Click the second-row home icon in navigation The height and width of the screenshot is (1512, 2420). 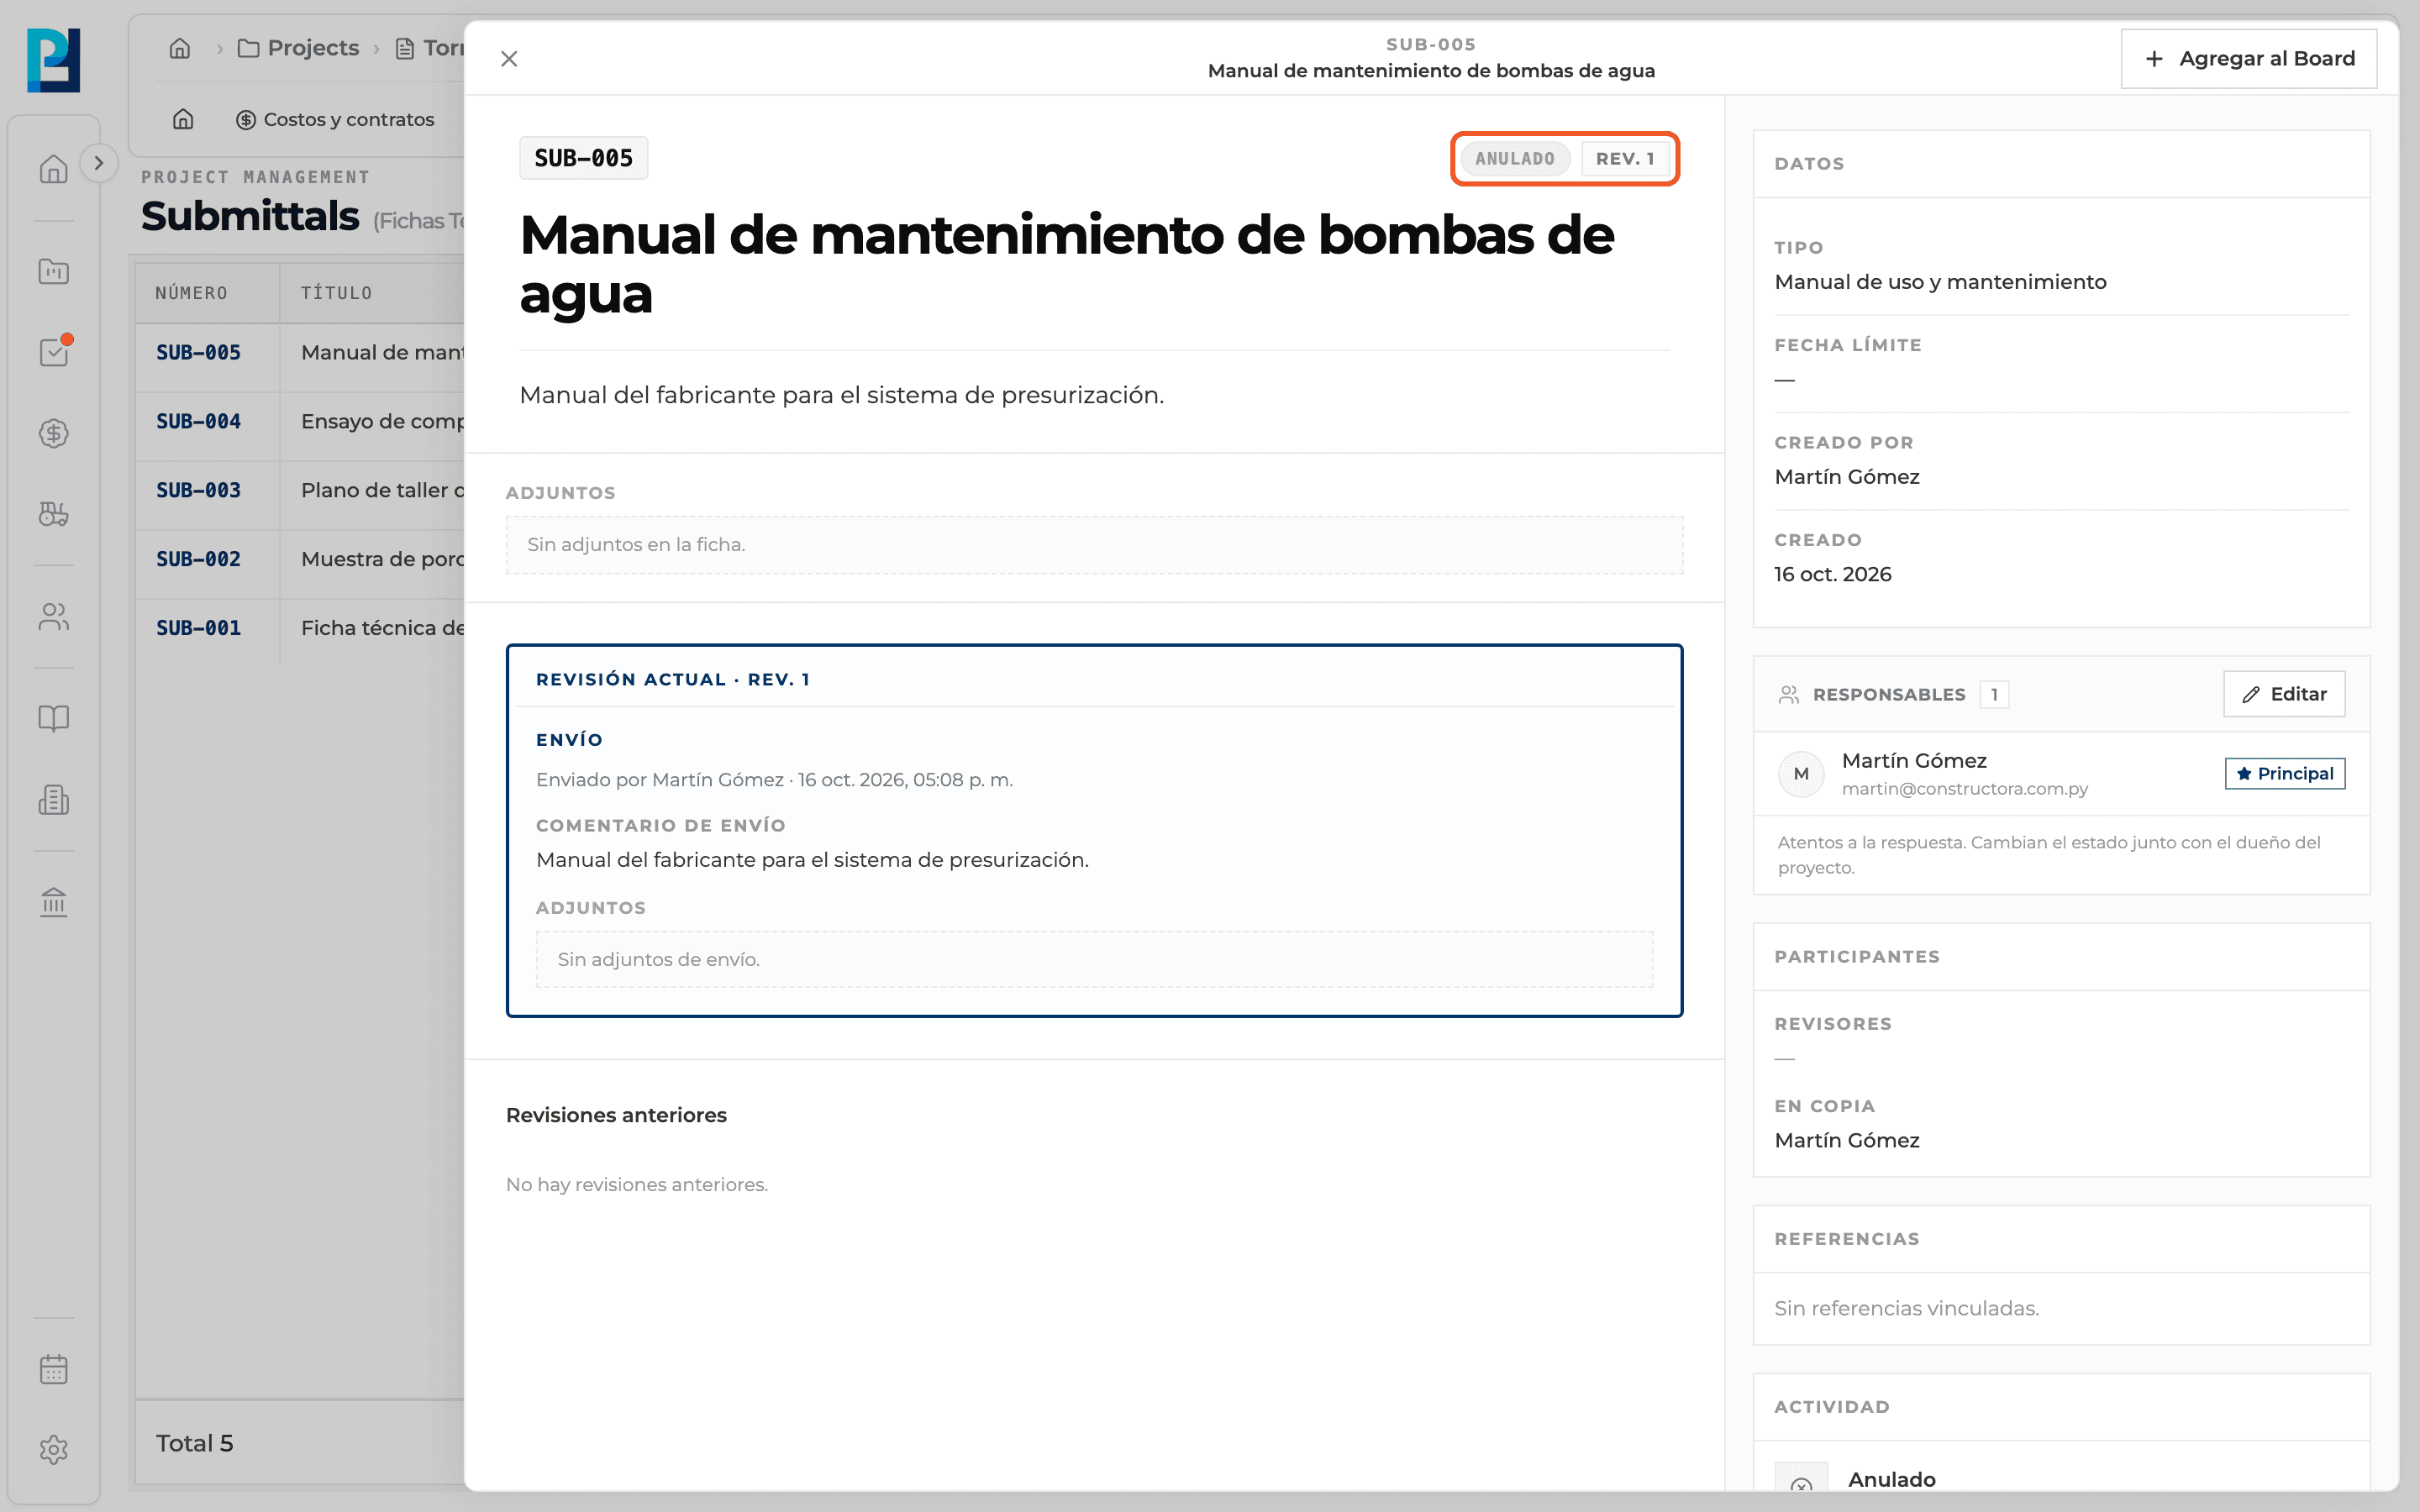(x=183, y=119)
